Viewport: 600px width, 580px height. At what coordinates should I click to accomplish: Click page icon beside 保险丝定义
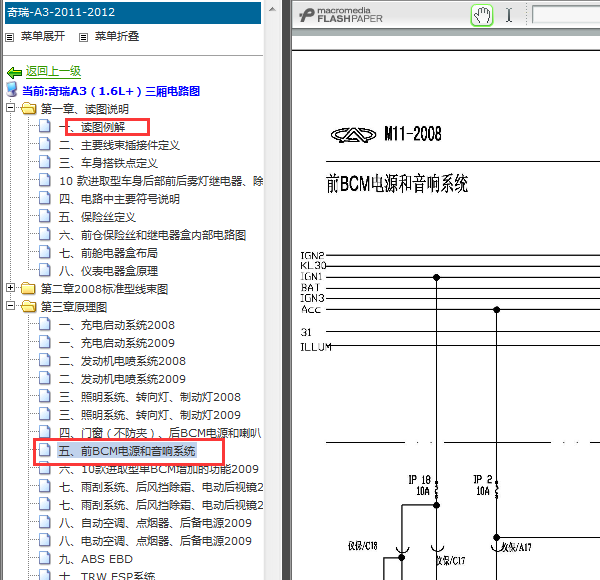click(45, 216)
